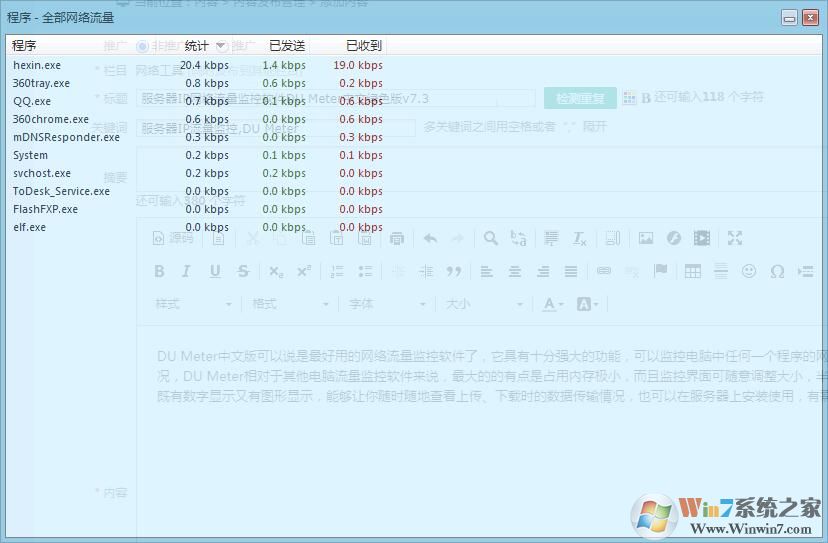Screen dimensions: 828x543
Task: Sort by the 统计 column header
Action: (198, 45)
